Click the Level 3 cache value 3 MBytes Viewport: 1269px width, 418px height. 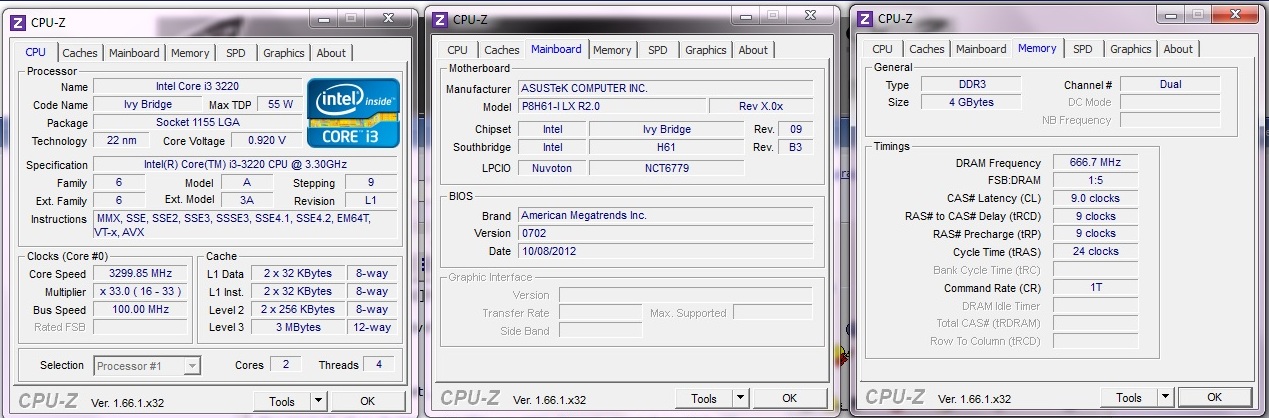[298, 327]
